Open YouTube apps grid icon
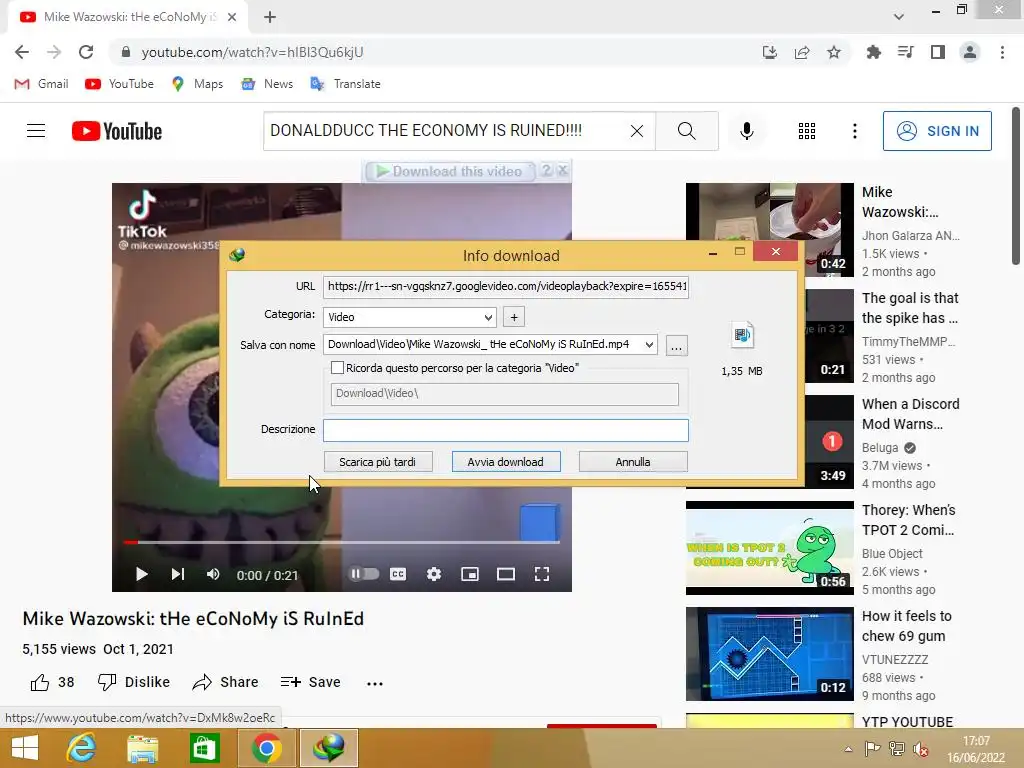The width and height of the screenshot is (1024, 768). coord(807,131)
